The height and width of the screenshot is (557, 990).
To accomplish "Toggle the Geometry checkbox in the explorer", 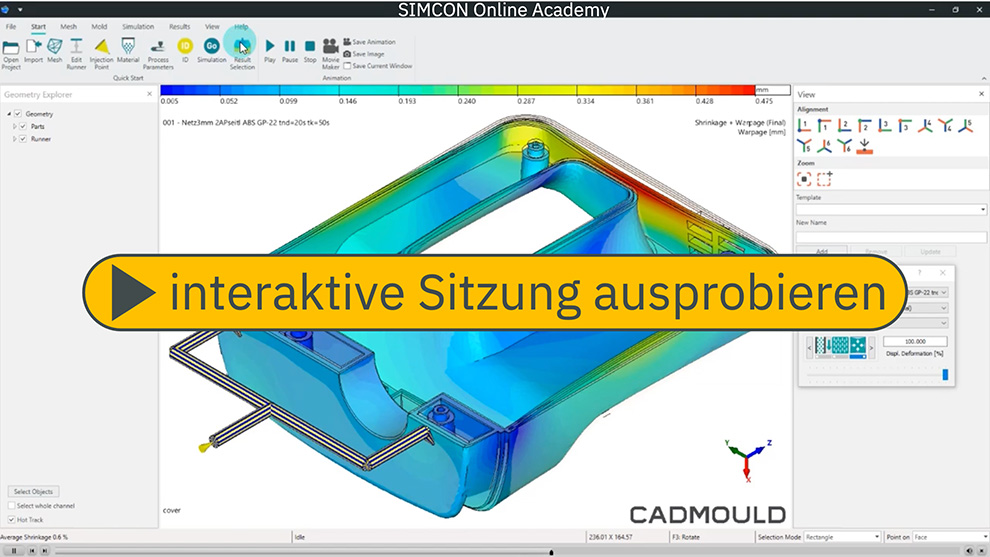I will pos(18,114).
